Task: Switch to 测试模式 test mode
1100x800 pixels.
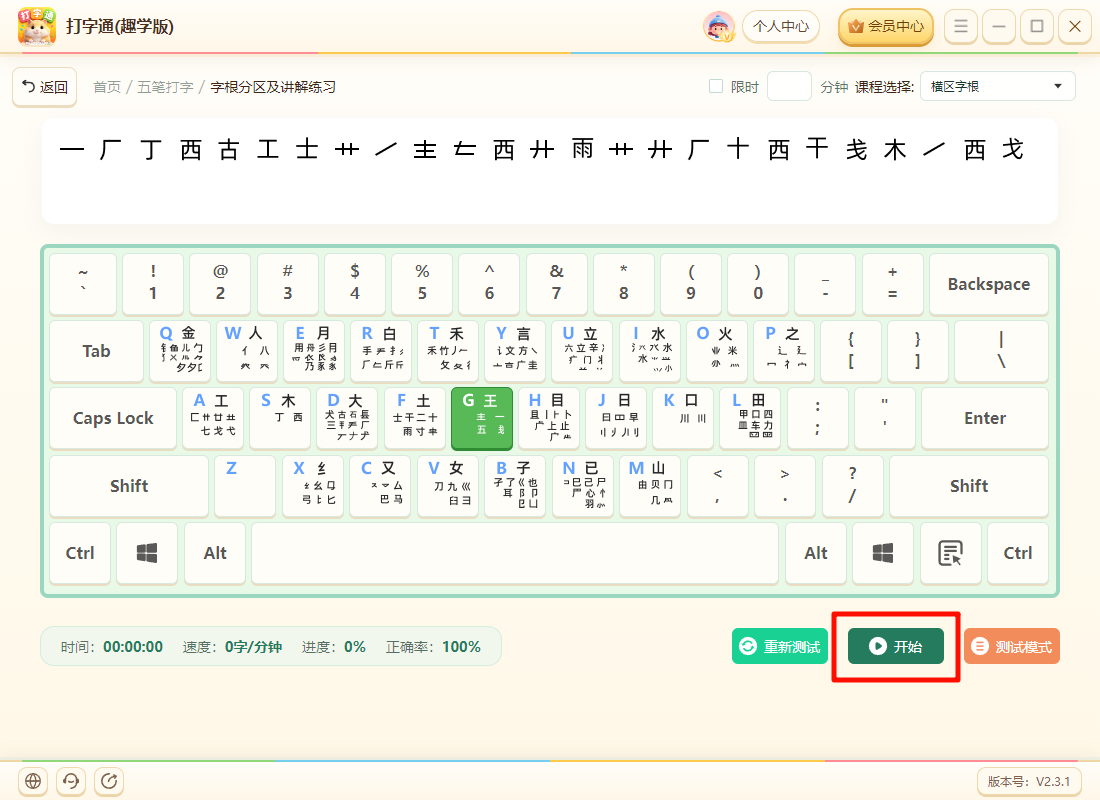Action: tap(1012, 646)
